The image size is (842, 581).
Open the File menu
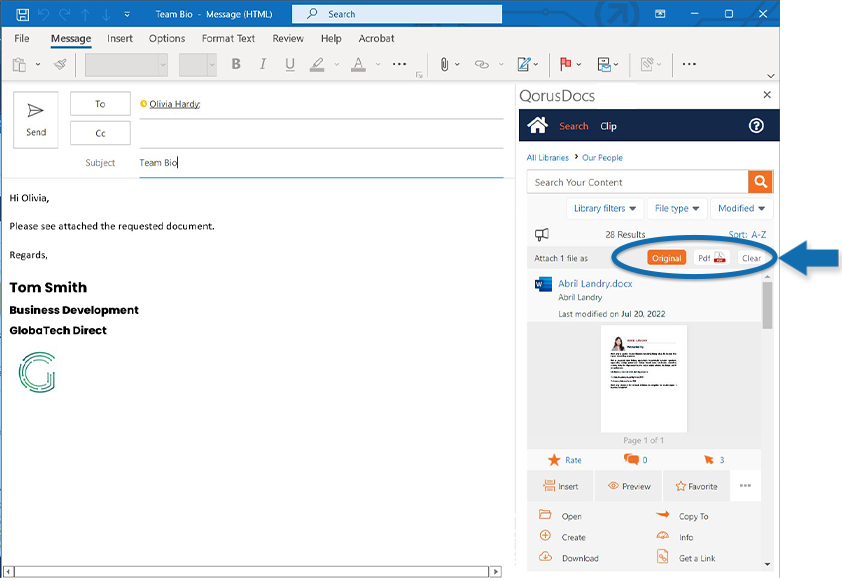pos(22,39)
